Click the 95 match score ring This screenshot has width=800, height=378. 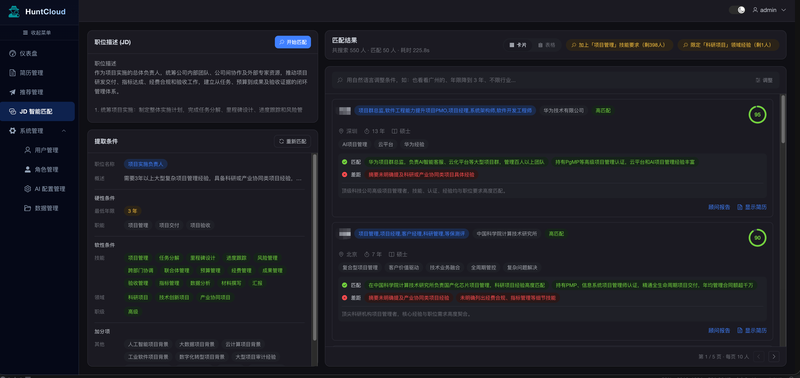pyautogui.click(x=757, y=115)
